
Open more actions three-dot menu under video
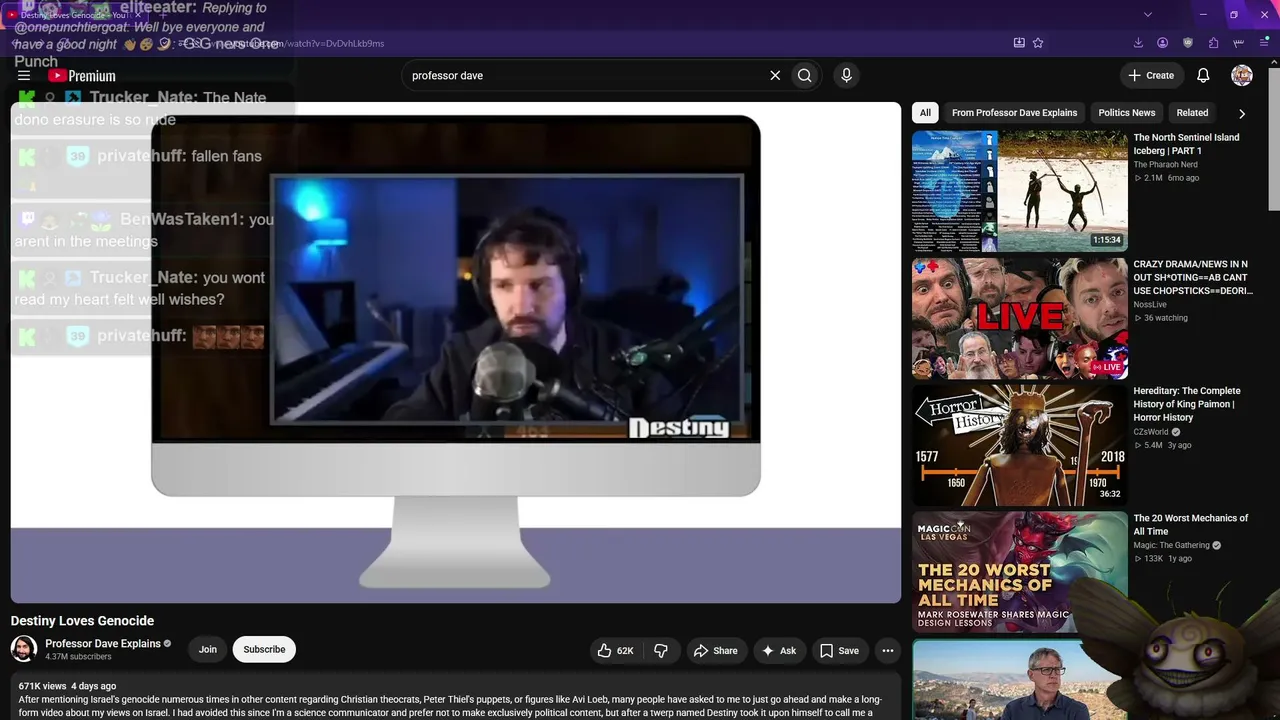coord(887,650)
